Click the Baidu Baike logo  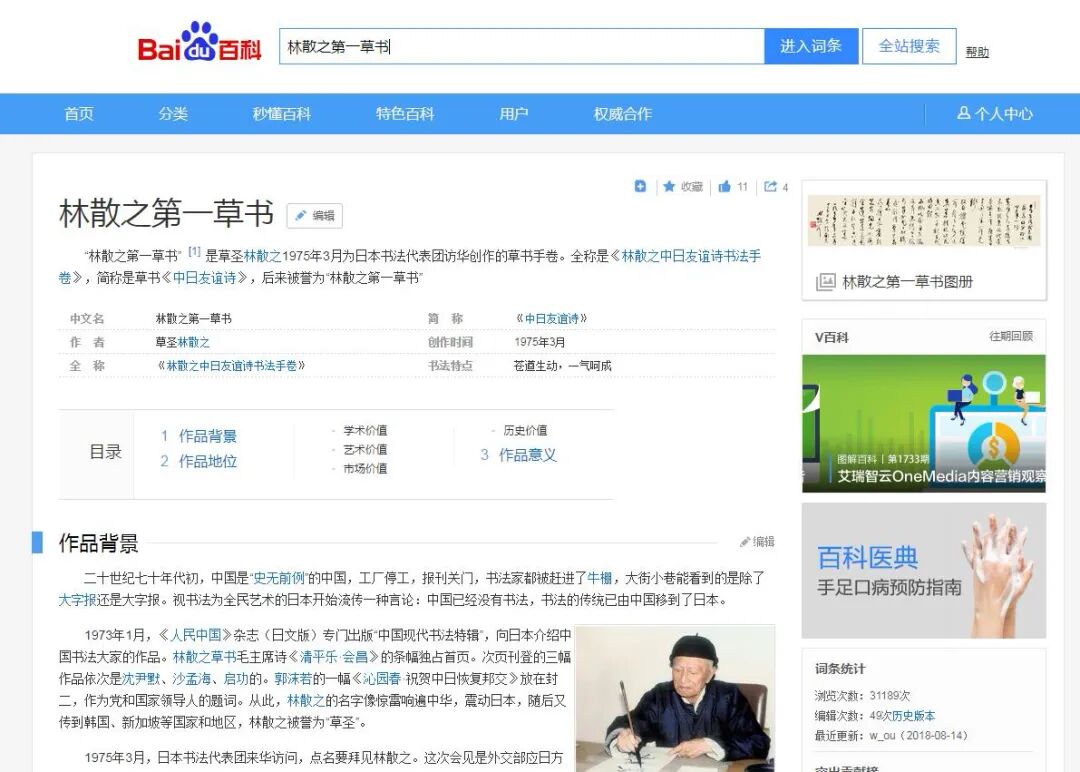pos(200,43)
